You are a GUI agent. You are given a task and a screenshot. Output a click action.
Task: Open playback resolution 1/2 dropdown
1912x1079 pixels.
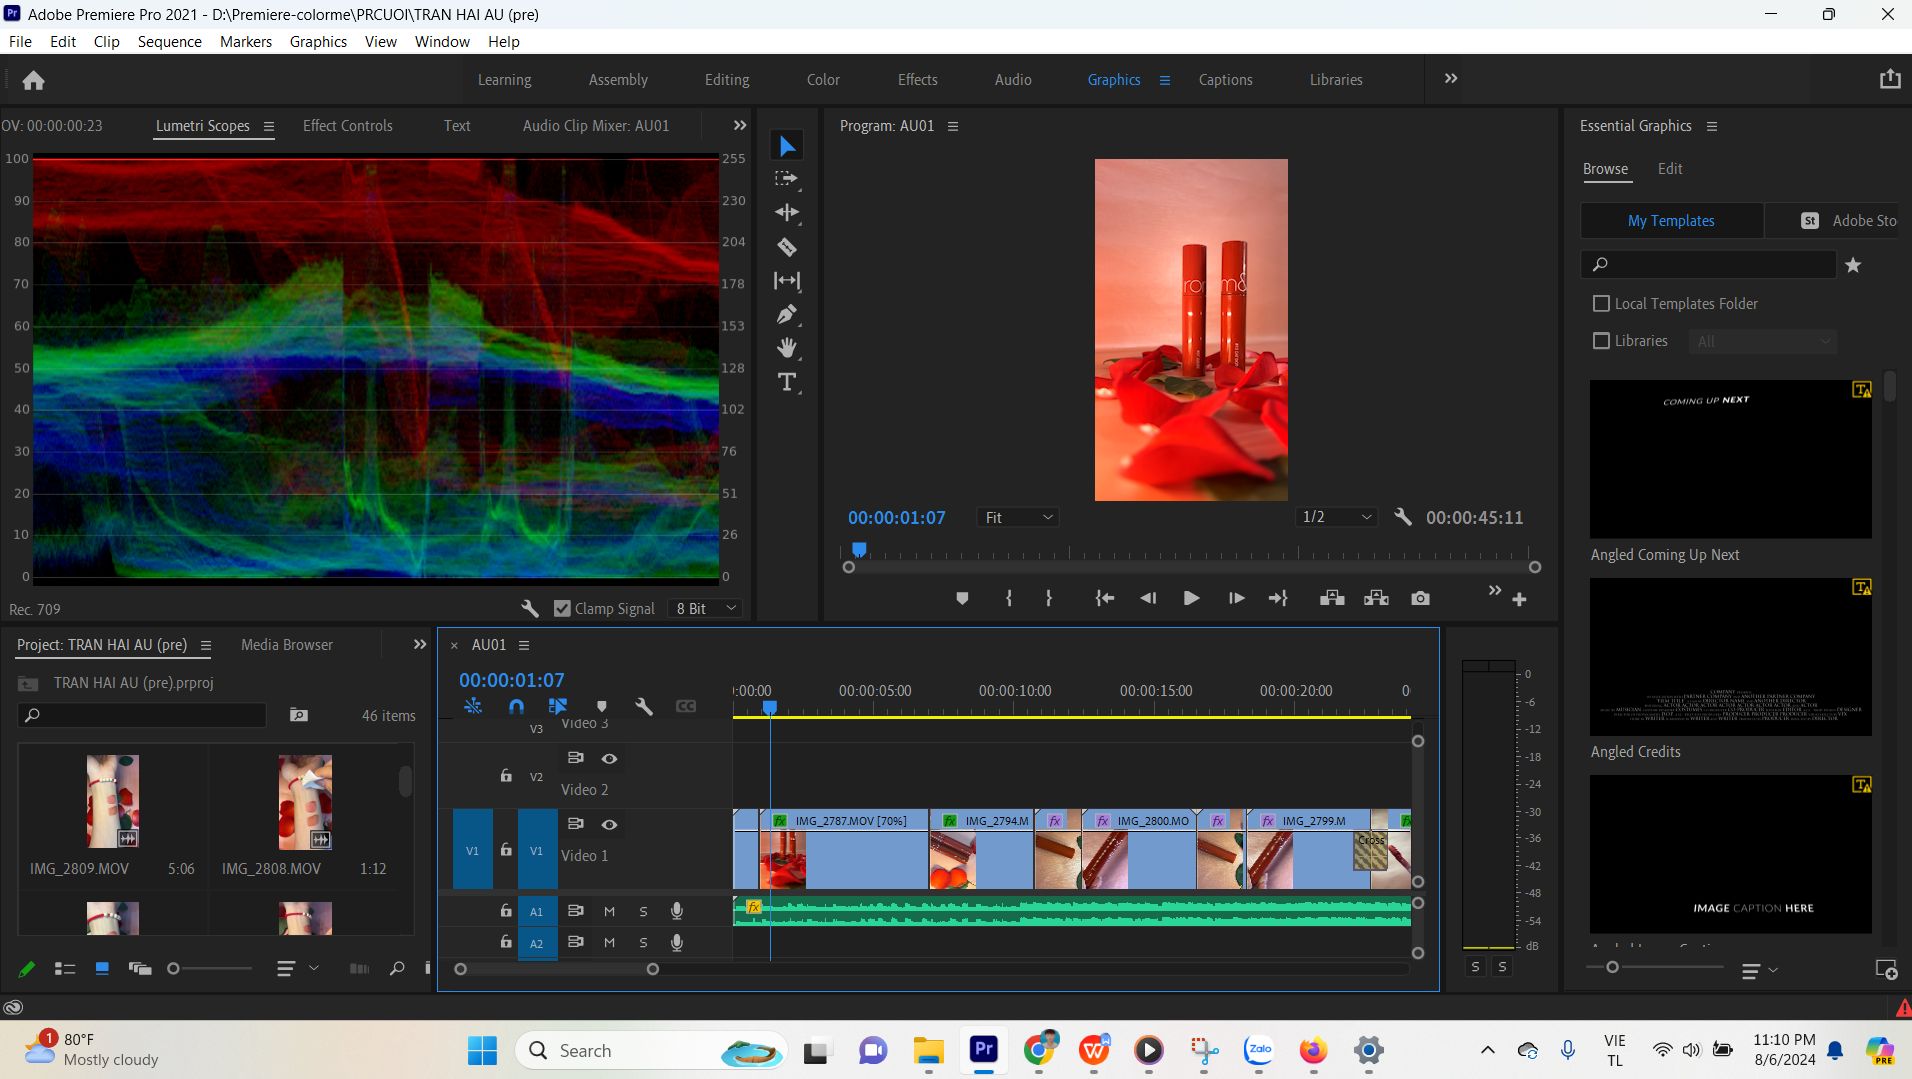pos(1336,517)
